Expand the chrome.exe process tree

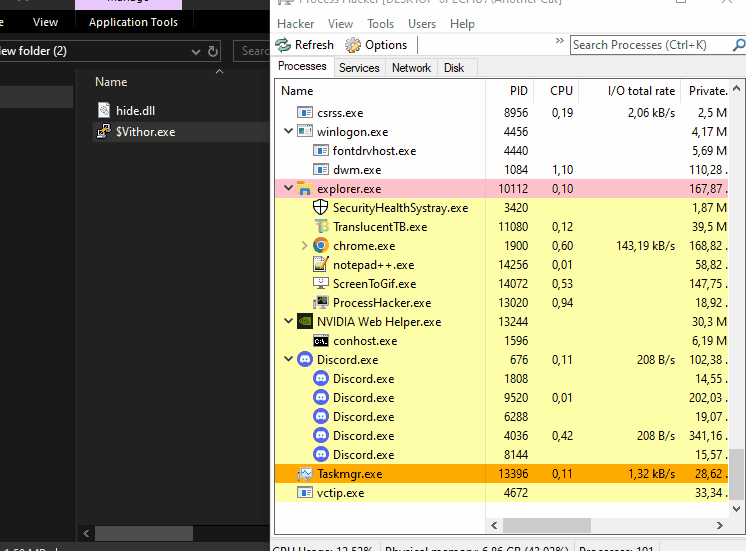[x=305, y=246]
